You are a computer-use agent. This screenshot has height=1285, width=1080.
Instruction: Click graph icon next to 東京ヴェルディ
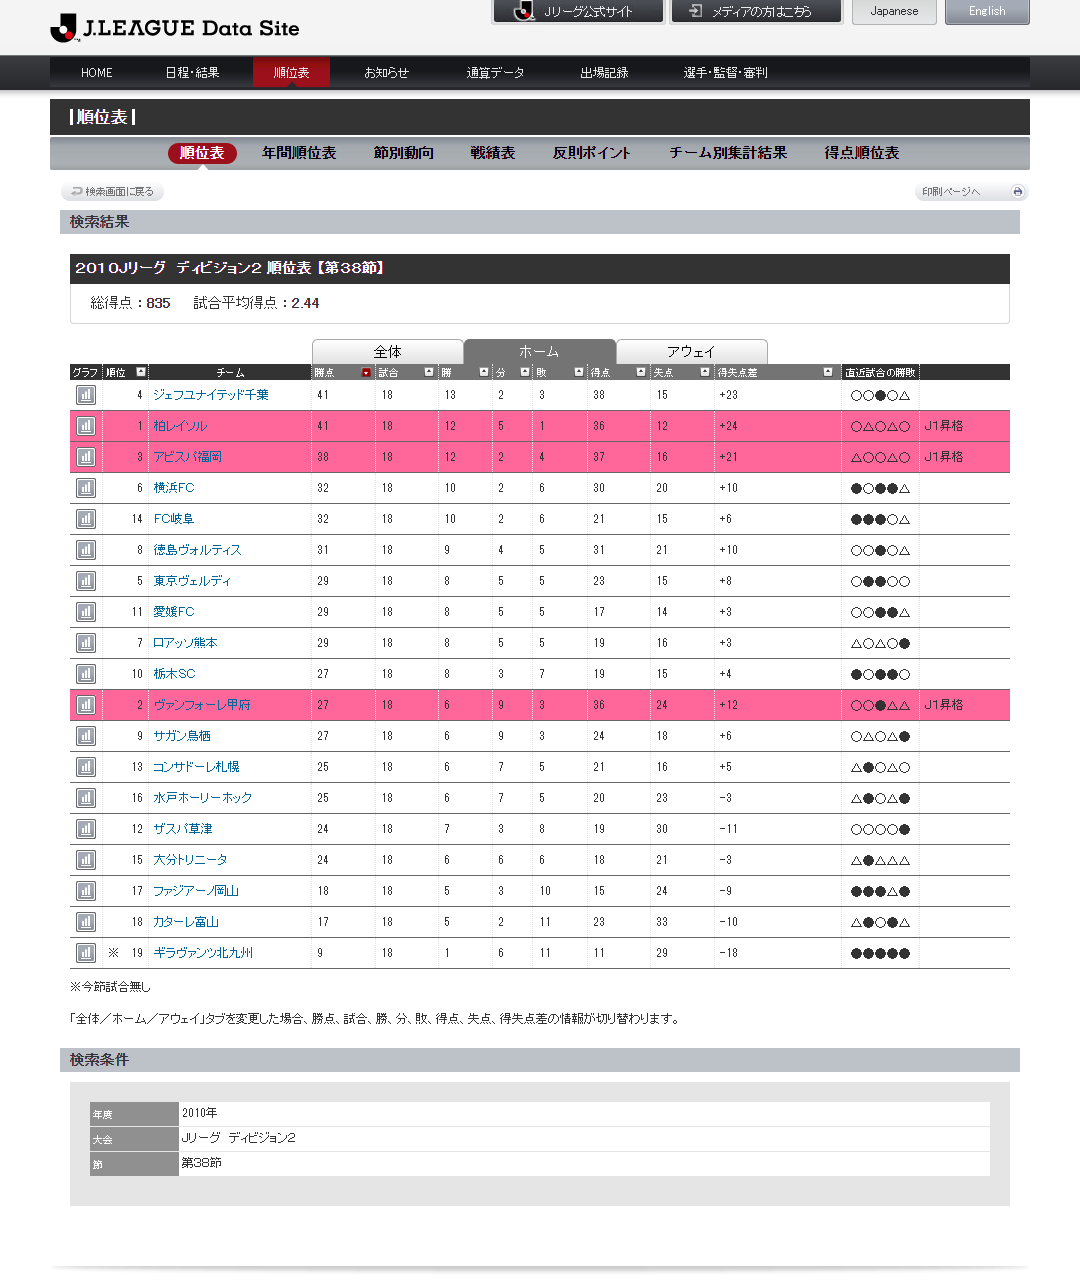(86, 581)
